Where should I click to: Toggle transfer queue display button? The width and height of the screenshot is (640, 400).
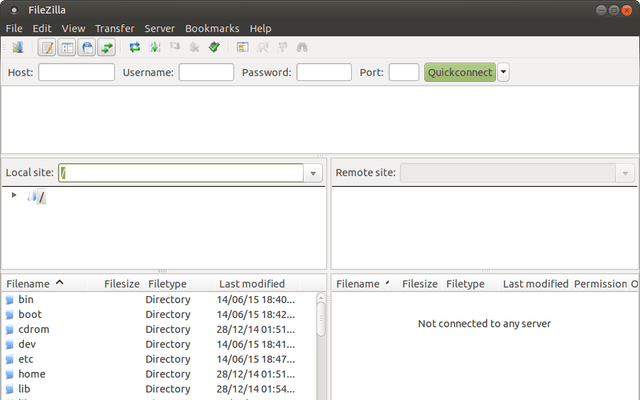(x=107, y=47)
